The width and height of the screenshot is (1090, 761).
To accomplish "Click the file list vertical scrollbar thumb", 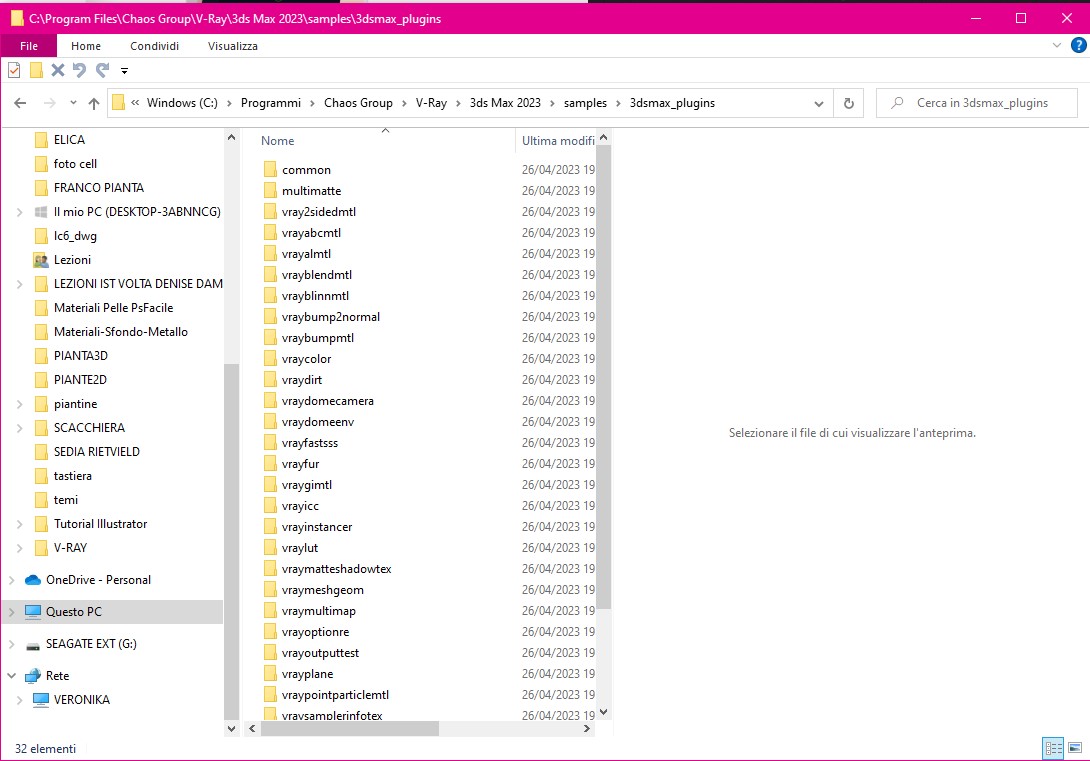I will pyautogui.click(x=603, y=377).
